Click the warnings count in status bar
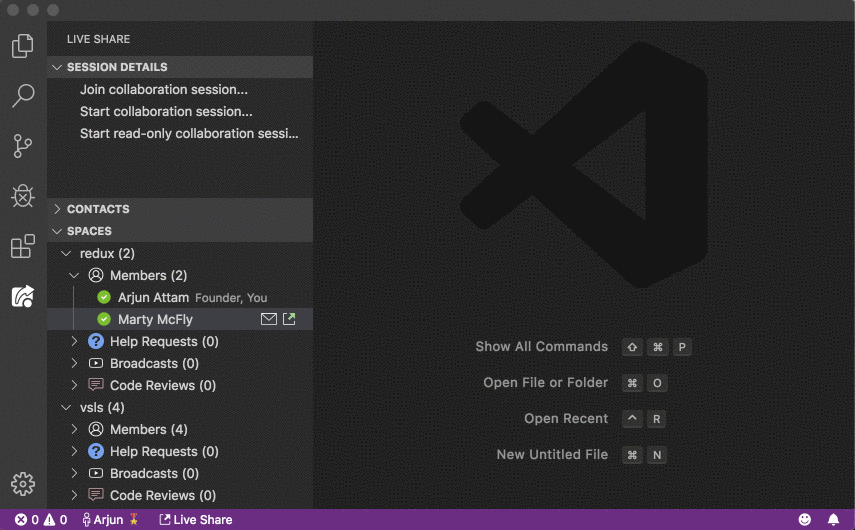855x530 pixels. pyautogui.click(x=56, y=520)
